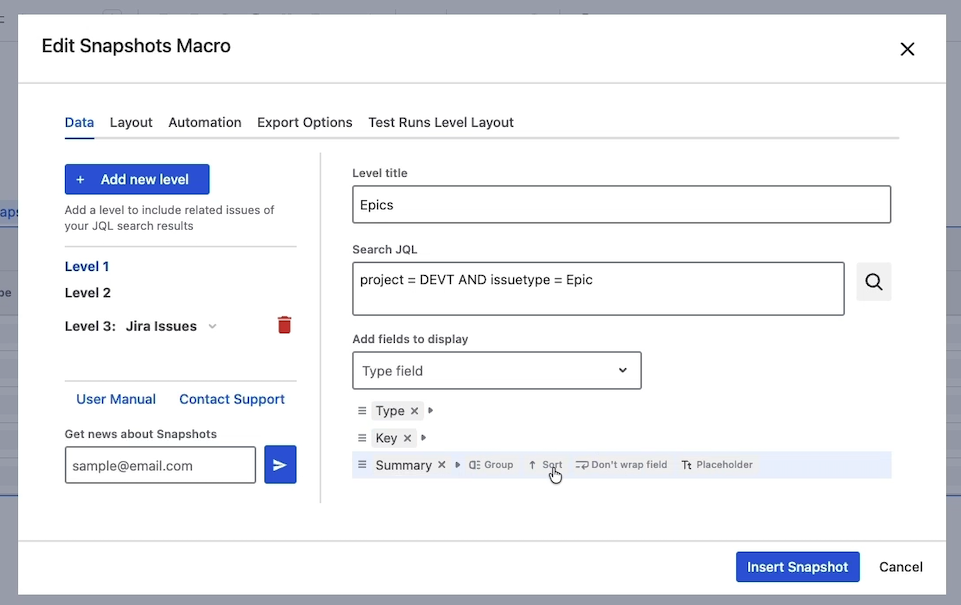
Task: Edit the Level title field
Action: pyautogui.click(x=621, y=205)
